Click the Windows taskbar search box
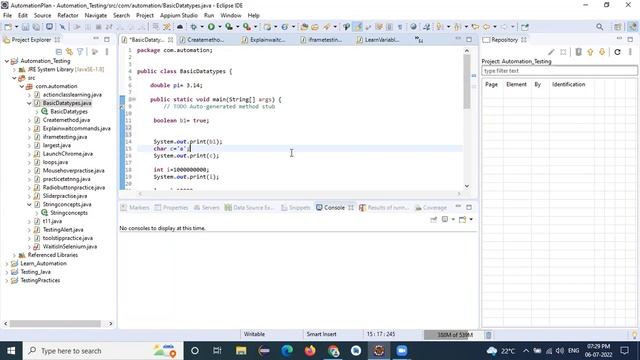 click(x=102, y=351)
